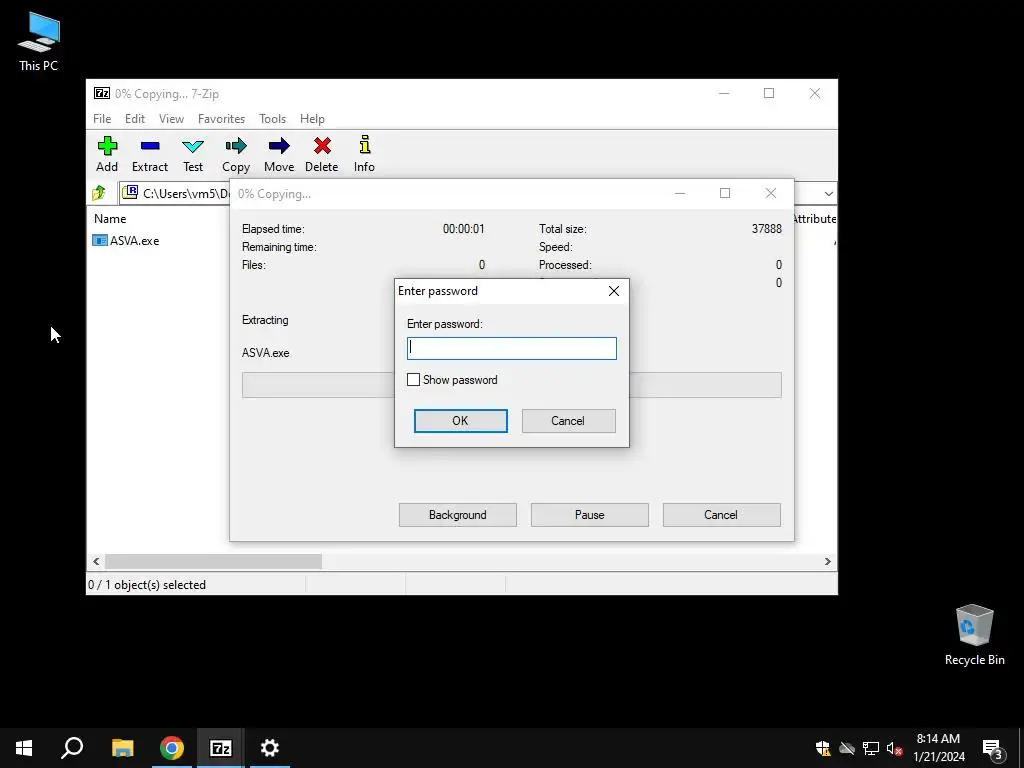This screenshot has height=768, width=1024.
Task: Open taskbar Search
Action: pyautogui.click(x=72, y=748)
